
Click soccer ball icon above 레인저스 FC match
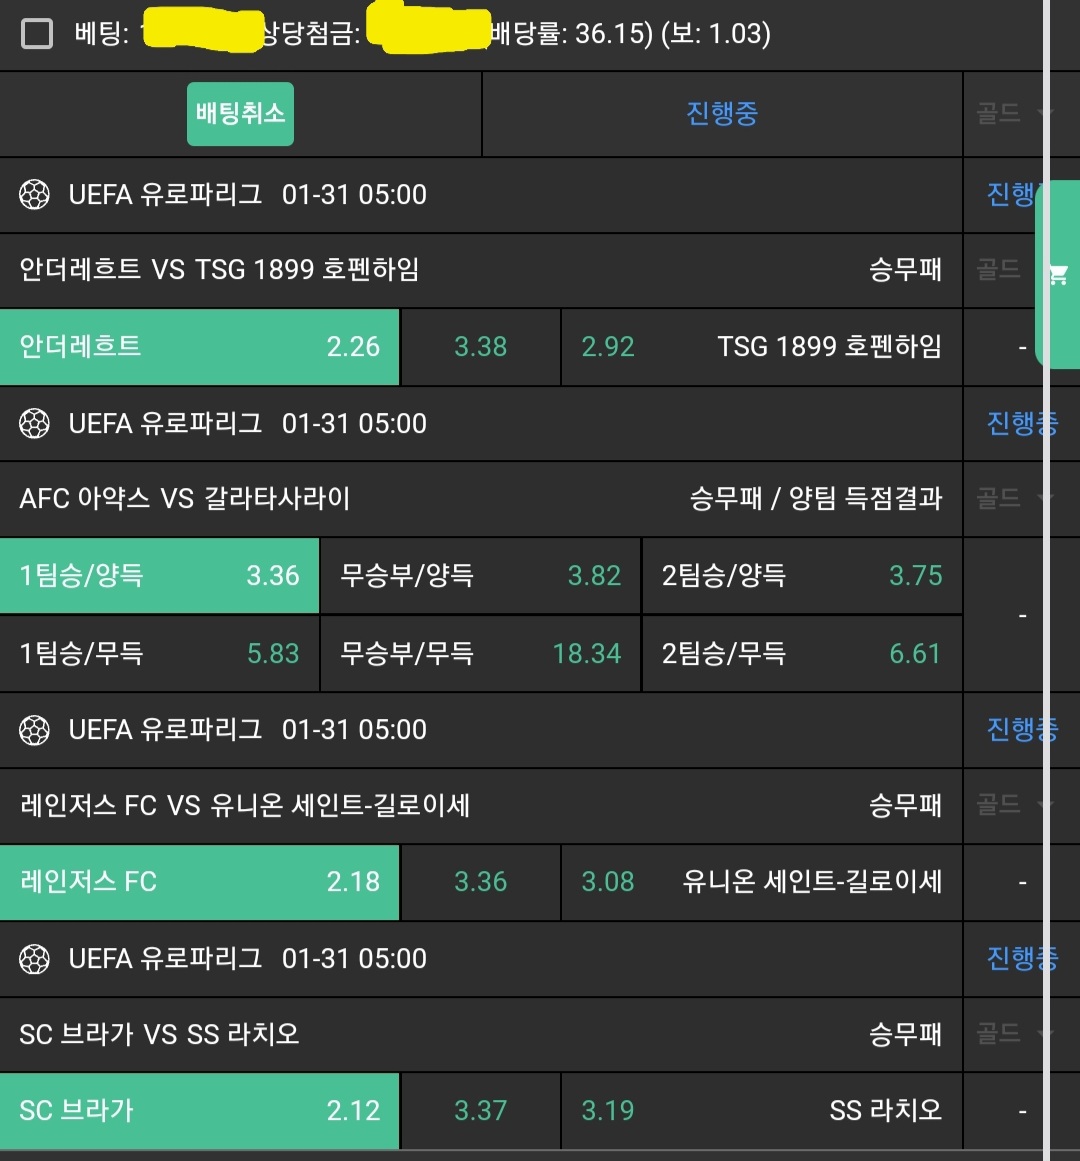[34, 730]
